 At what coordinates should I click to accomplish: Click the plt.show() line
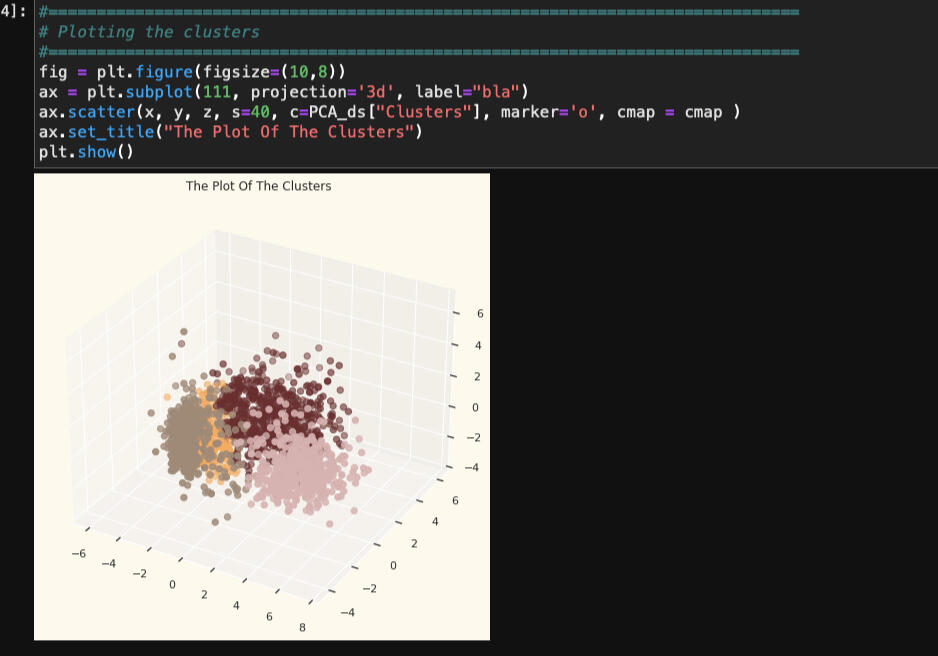(86, 152)
